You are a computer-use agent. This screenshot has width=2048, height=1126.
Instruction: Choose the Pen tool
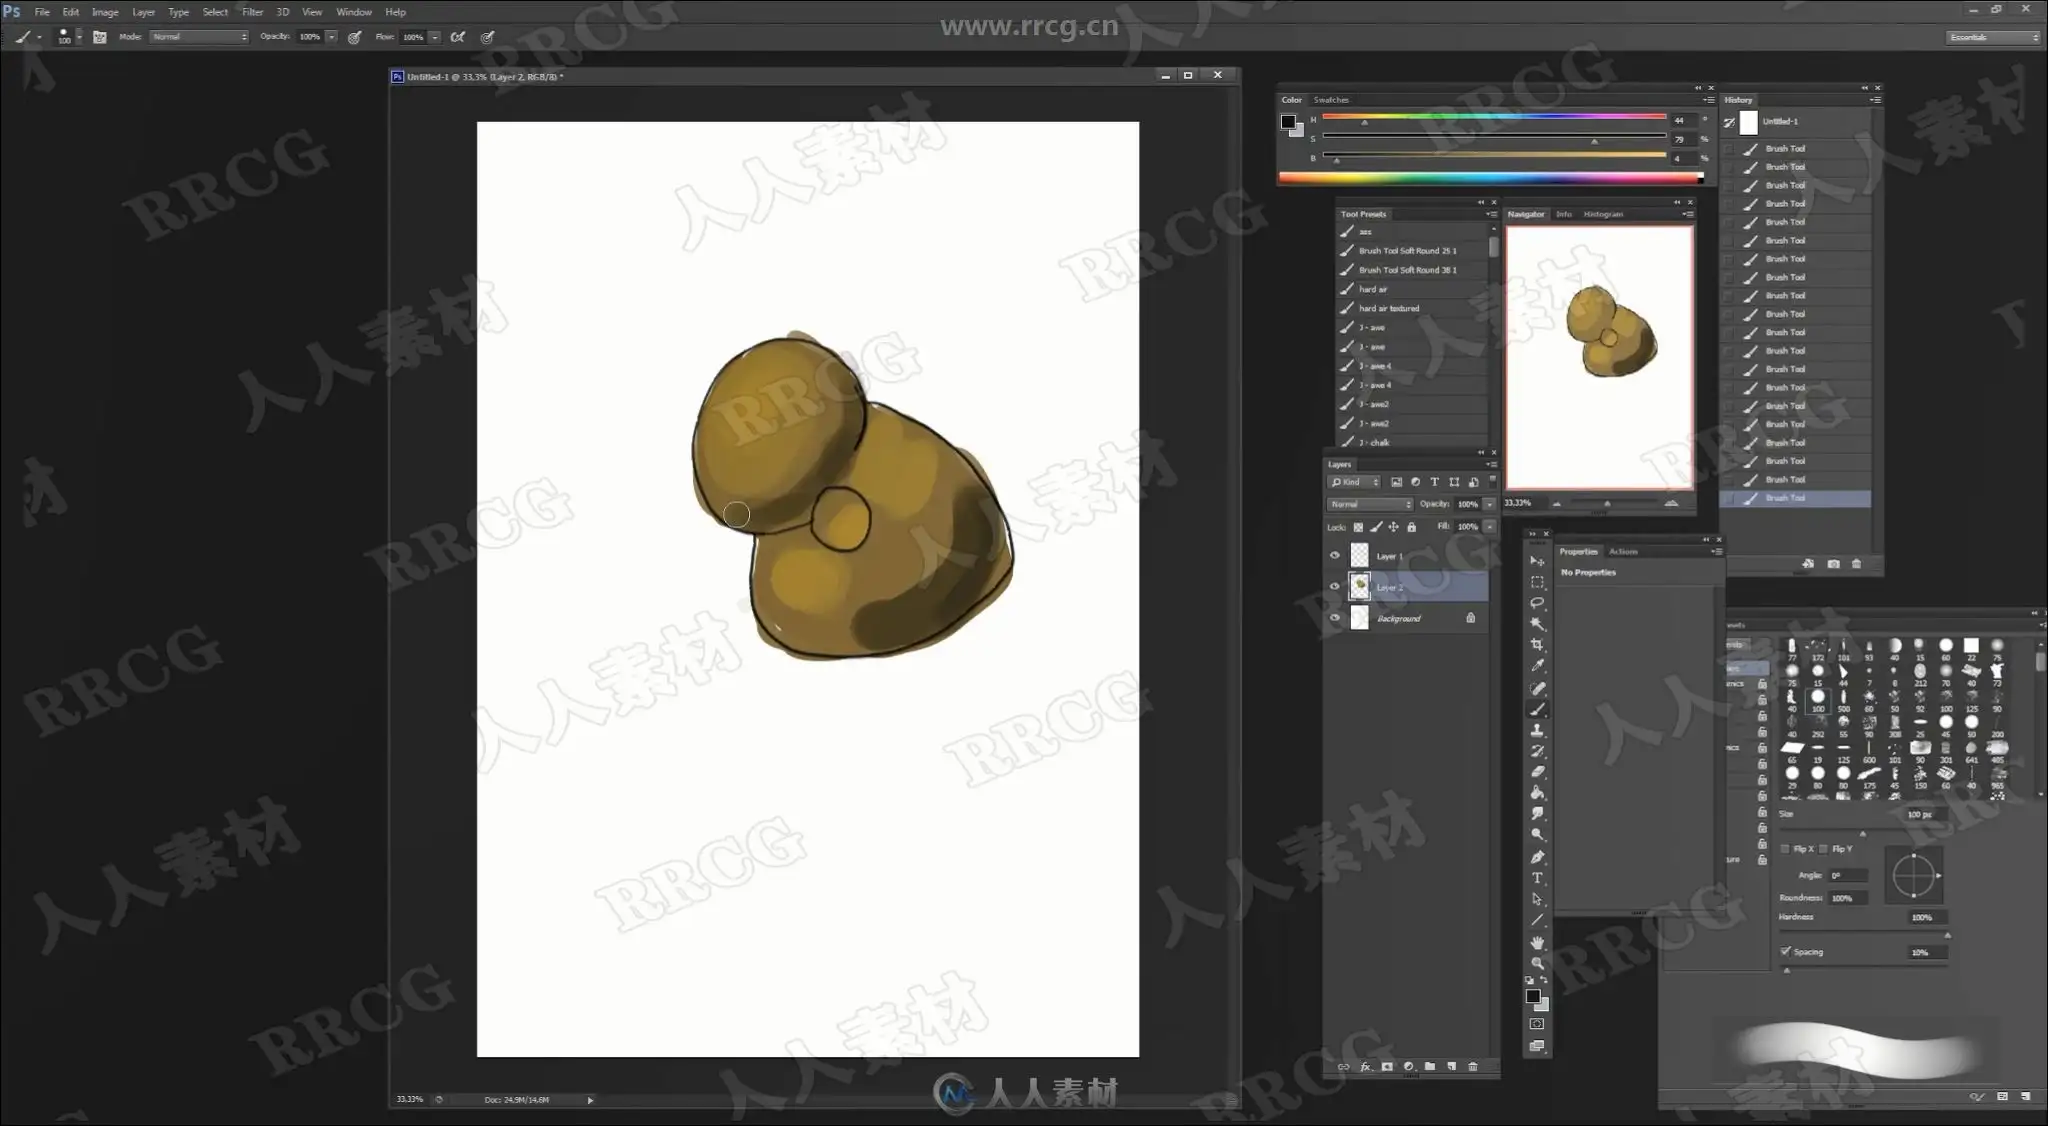point(1537,857)
